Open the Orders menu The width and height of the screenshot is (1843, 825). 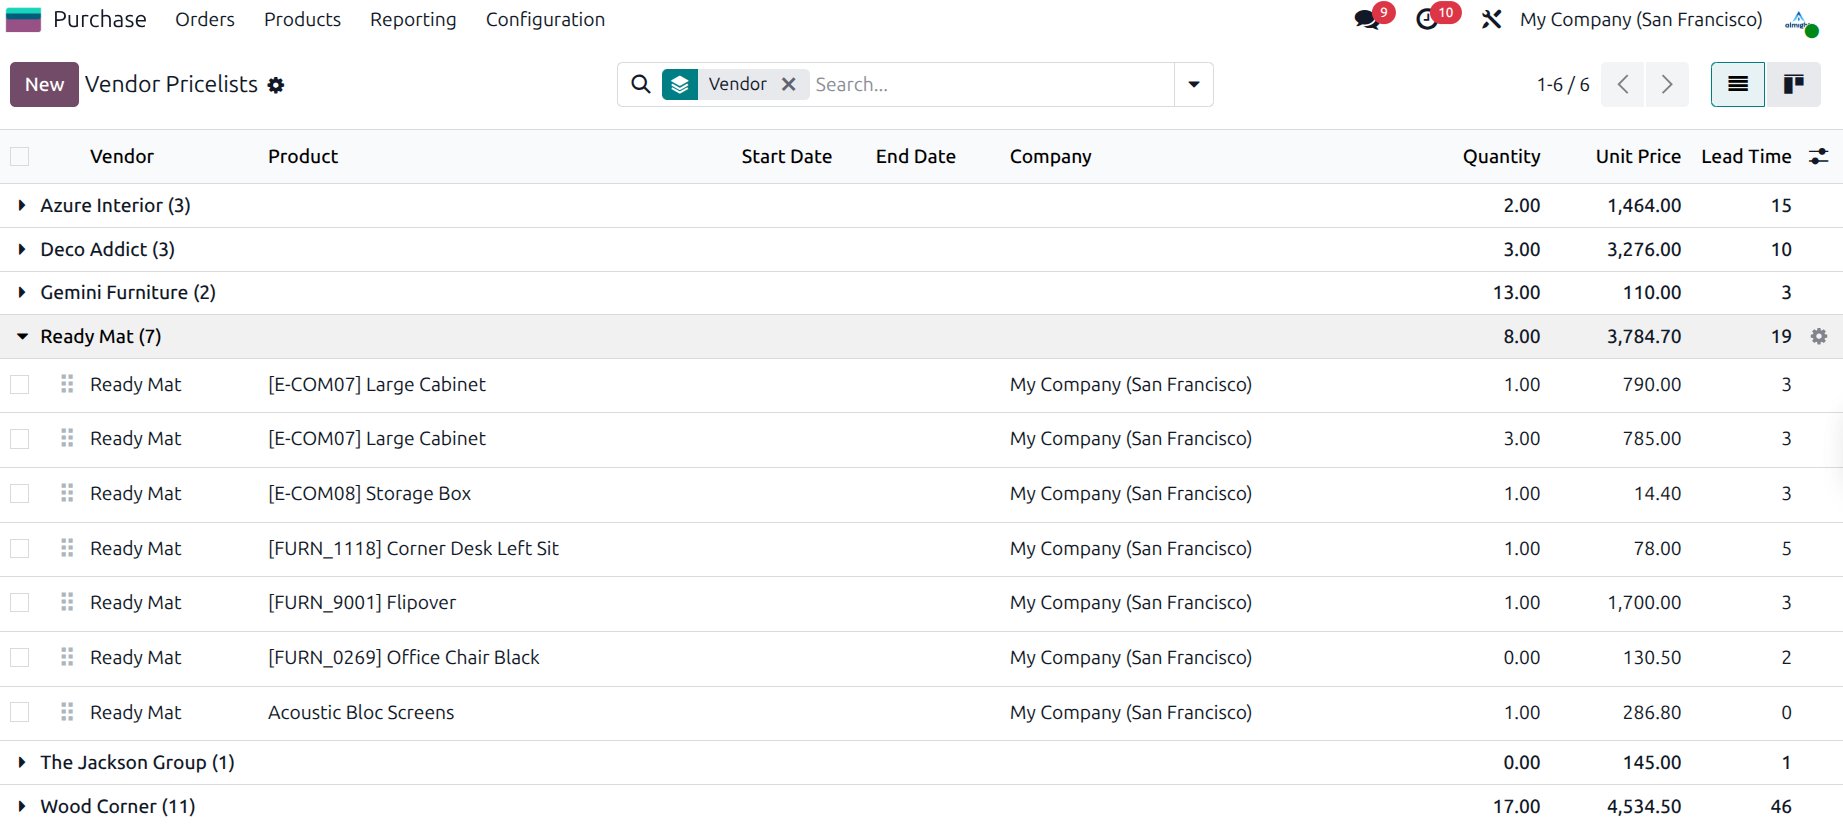205,19
